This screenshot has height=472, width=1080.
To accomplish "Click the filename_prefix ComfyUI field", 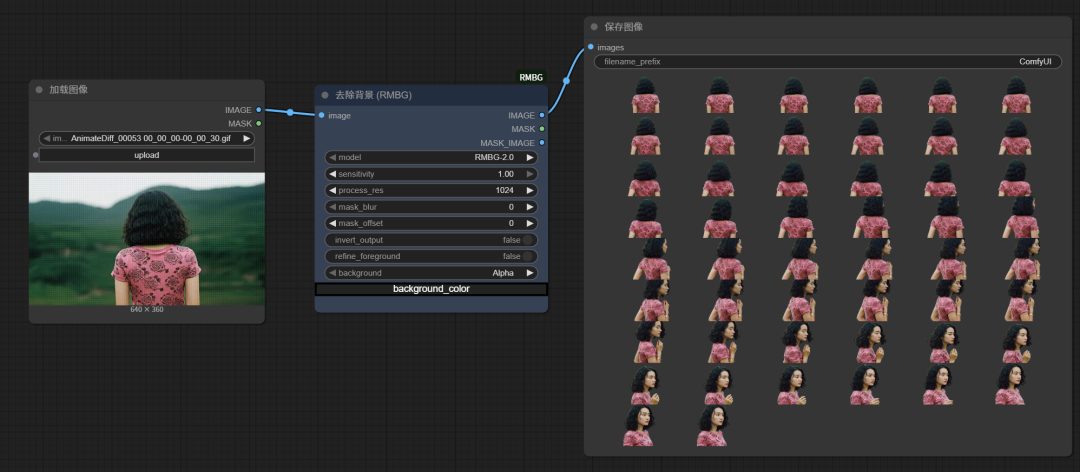I will [x=826, y=62].
